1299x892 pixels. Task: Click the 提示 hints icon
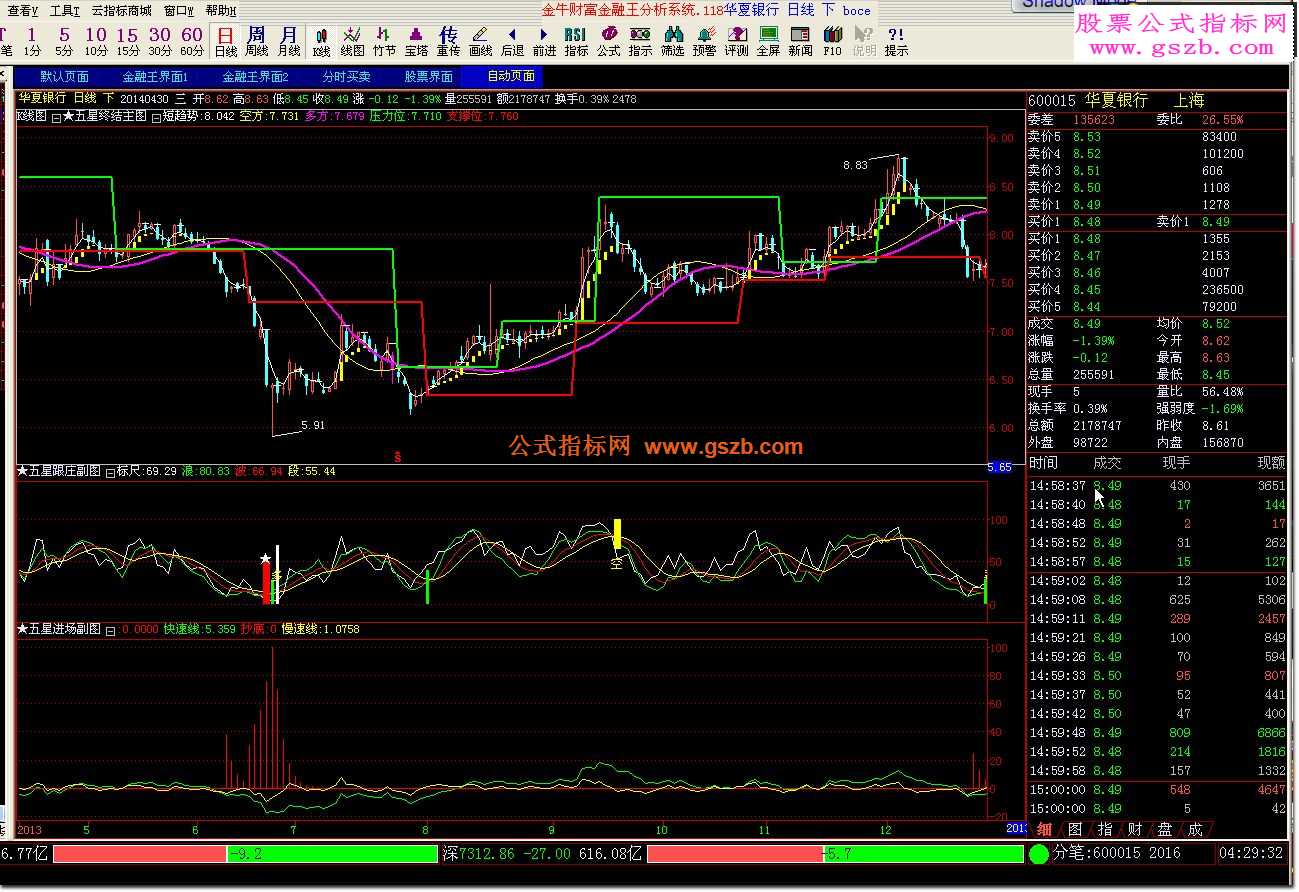click(x=896, y=41)
